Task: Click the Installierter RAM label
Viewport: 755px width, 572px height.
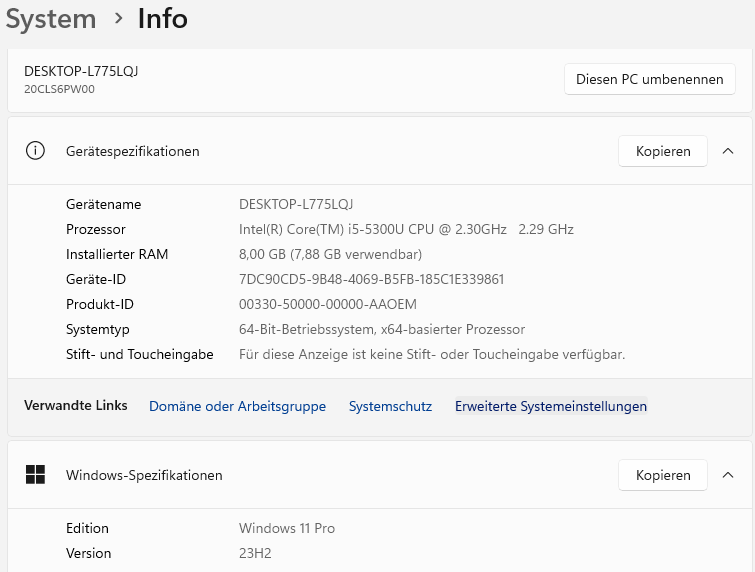Action: (117, 254)
